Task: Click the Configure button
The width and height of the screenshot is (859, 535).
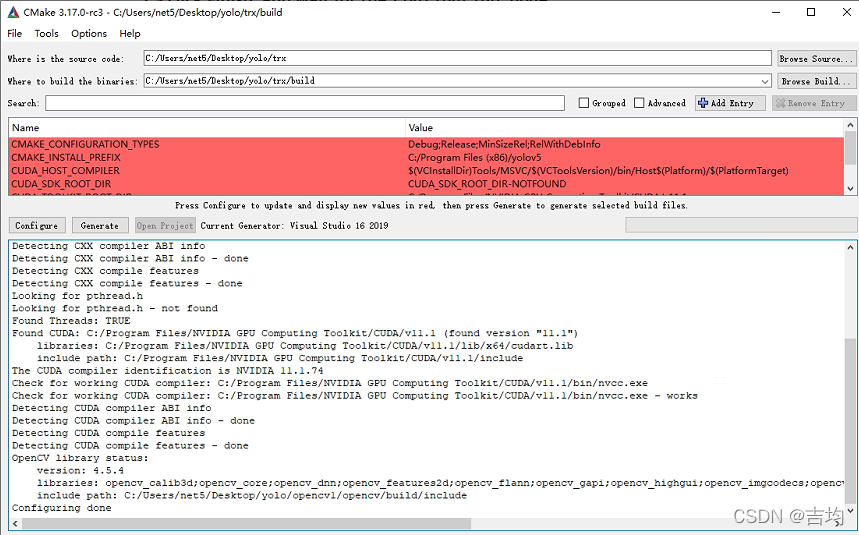Action: point(37,226)
